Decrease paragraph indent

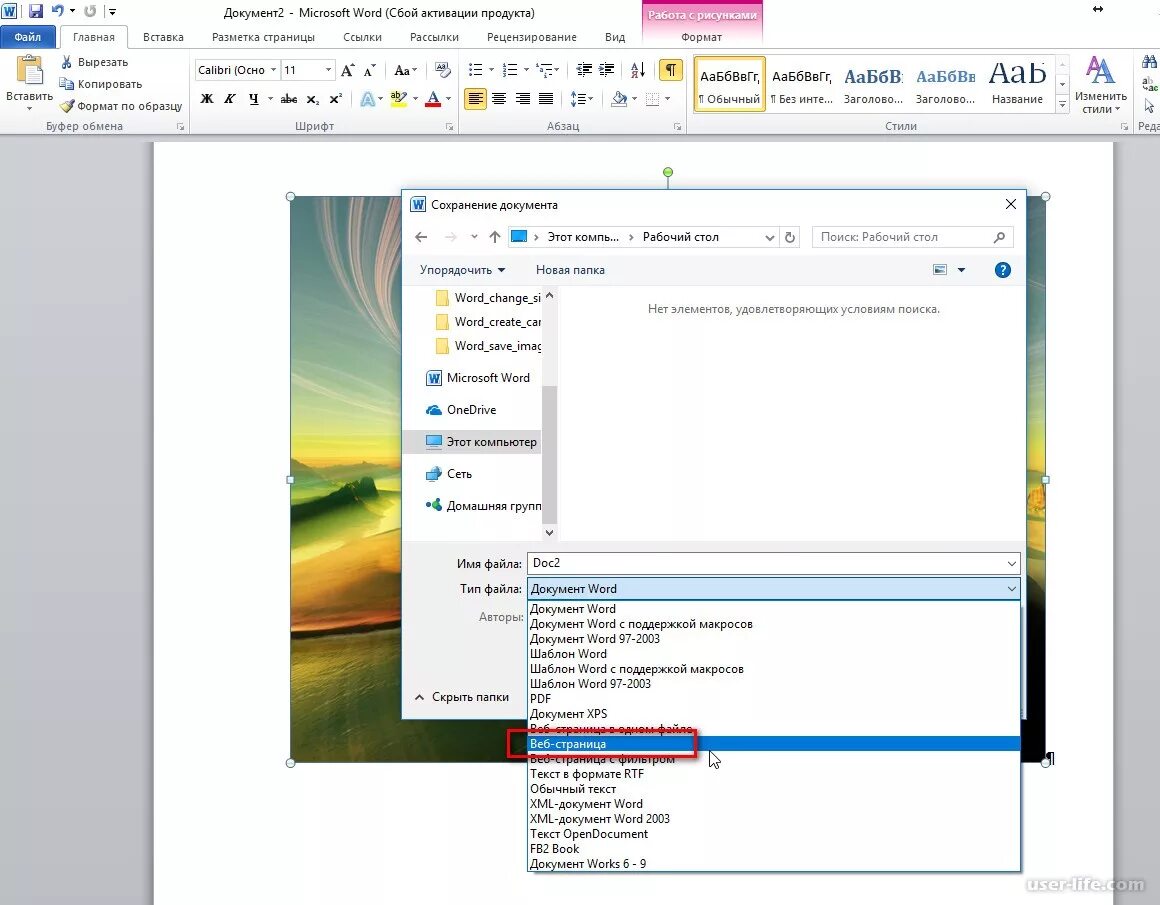(584, 70)
